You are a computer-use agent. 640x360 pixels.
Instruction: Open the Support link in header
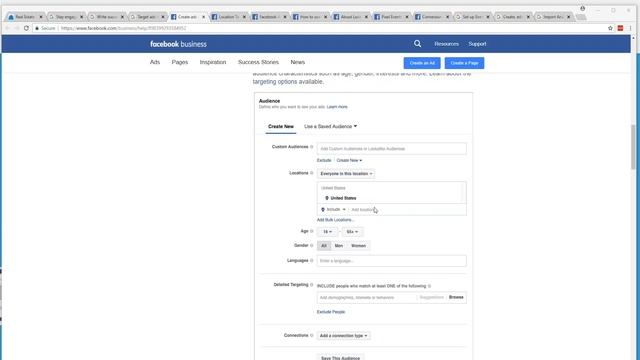tap(477, 44)
